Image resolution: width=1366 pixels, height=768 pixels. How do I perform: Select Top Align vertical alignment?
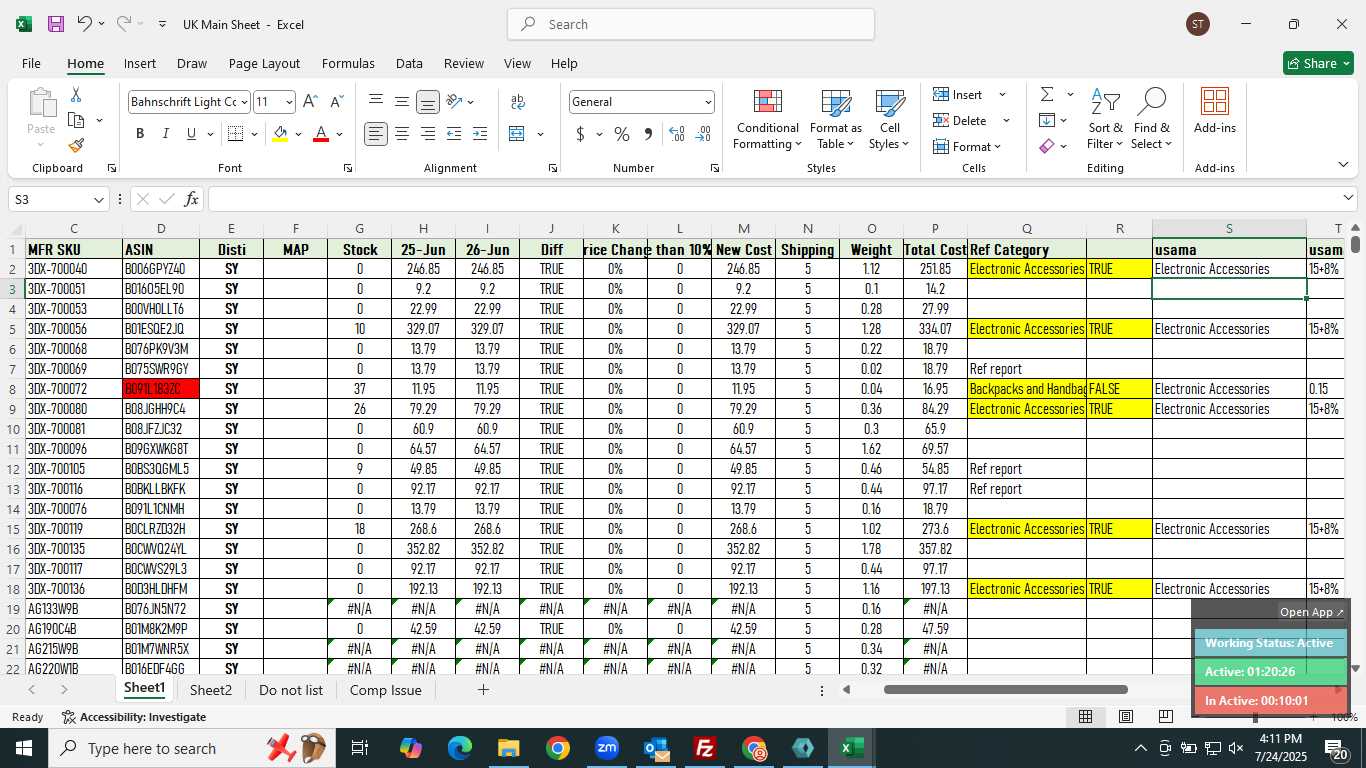point(376,102)
